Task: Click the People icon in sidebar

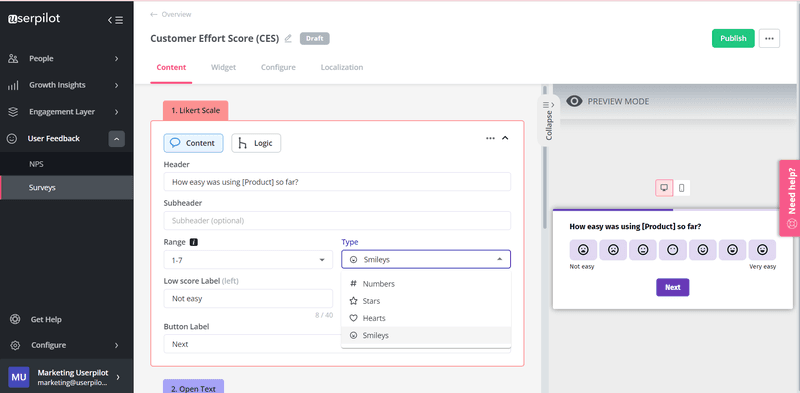Action: 13,59
